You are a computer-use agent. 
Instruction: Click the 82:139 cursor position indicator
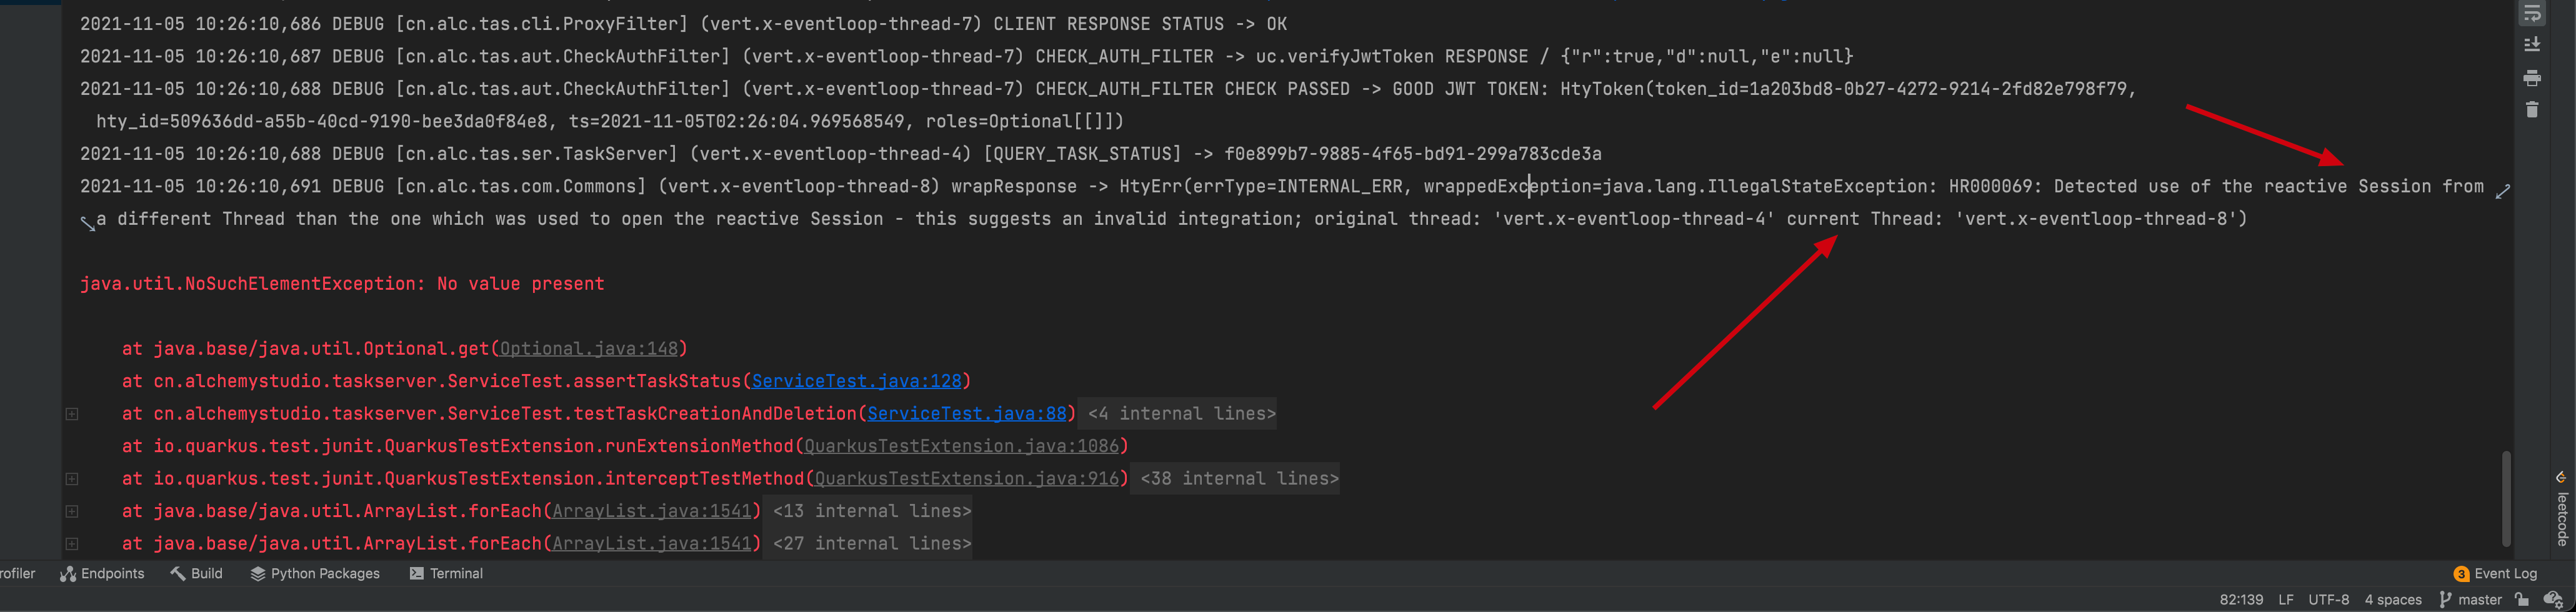[x=2241, y=600]
